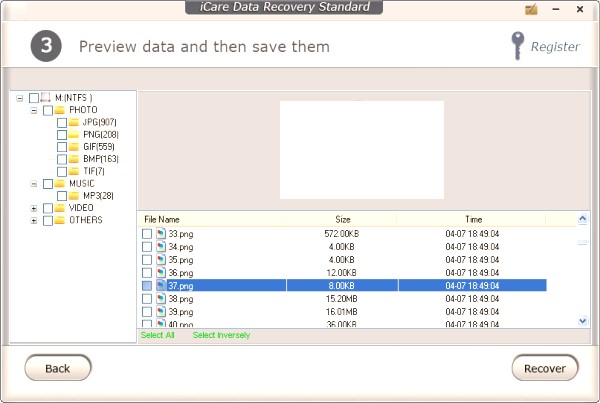Check the box for 34.png
The width and height of the screenshot is (600, 403).
pyautogui.click(x=147, y=247)
